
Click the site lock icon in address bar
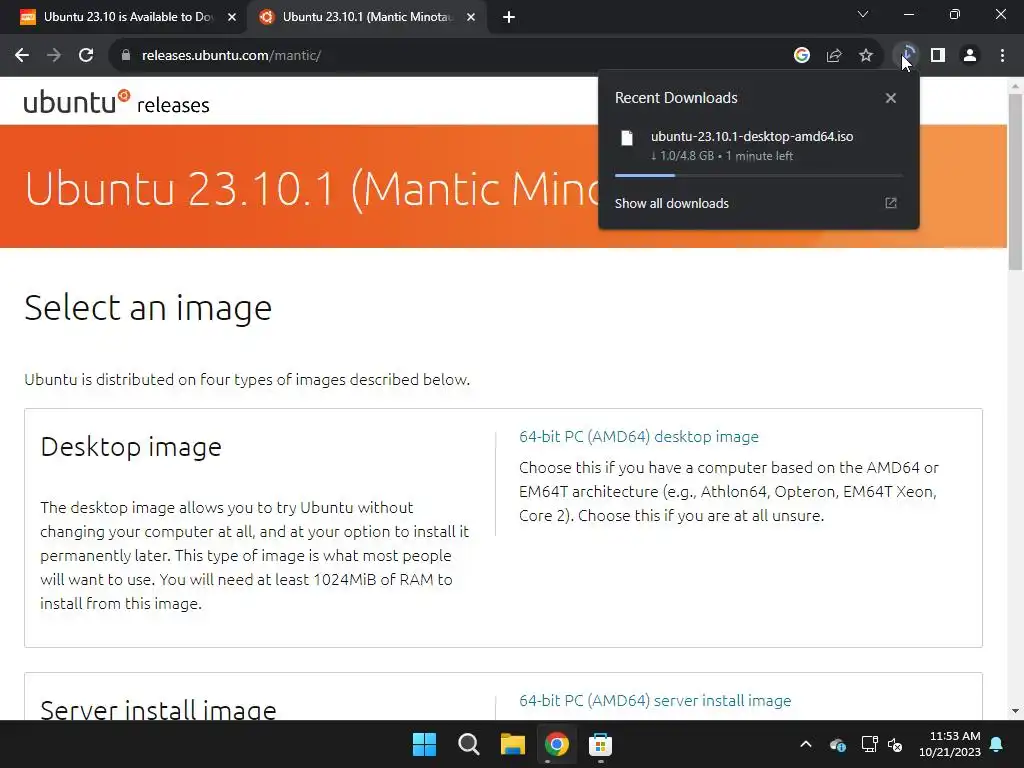(x=125, y=56)
